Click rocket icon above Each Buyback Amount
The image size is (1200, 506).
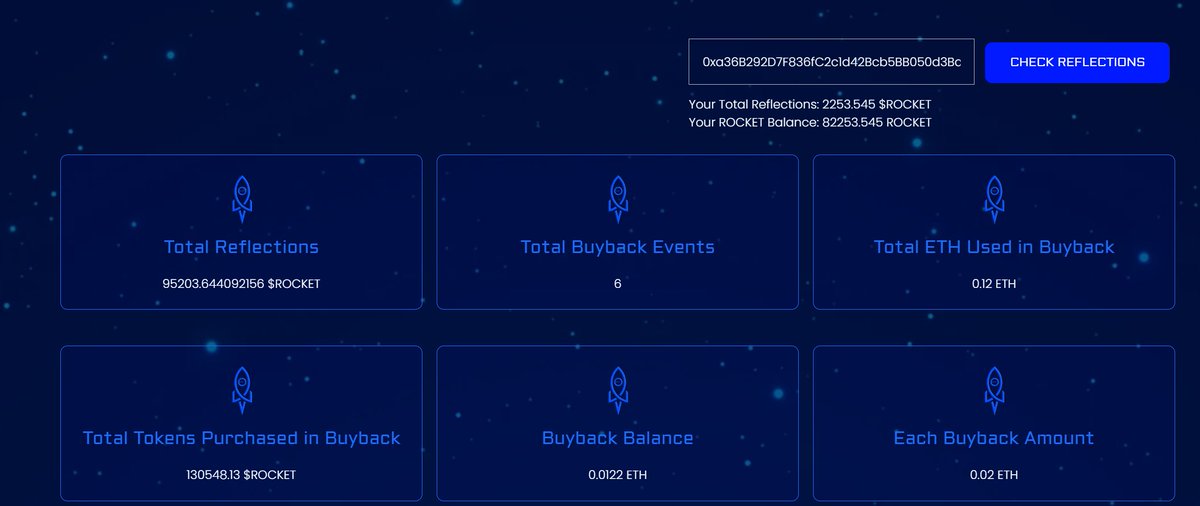[x=994, y=390]
